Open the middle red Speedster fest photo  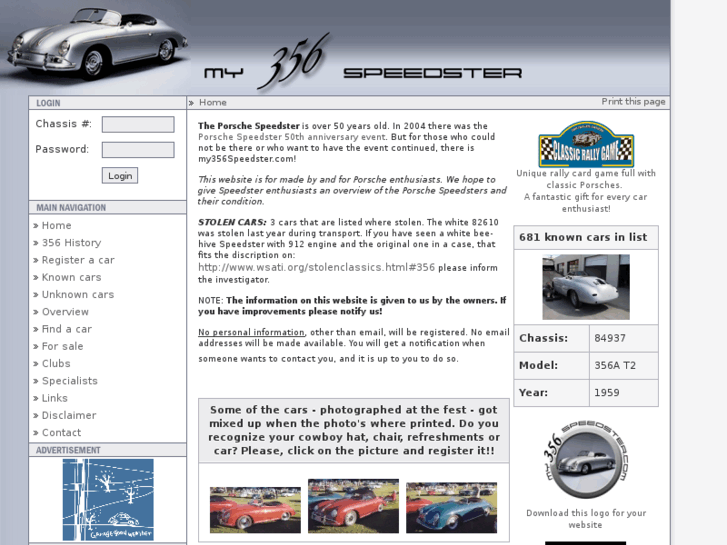point(353,506)
